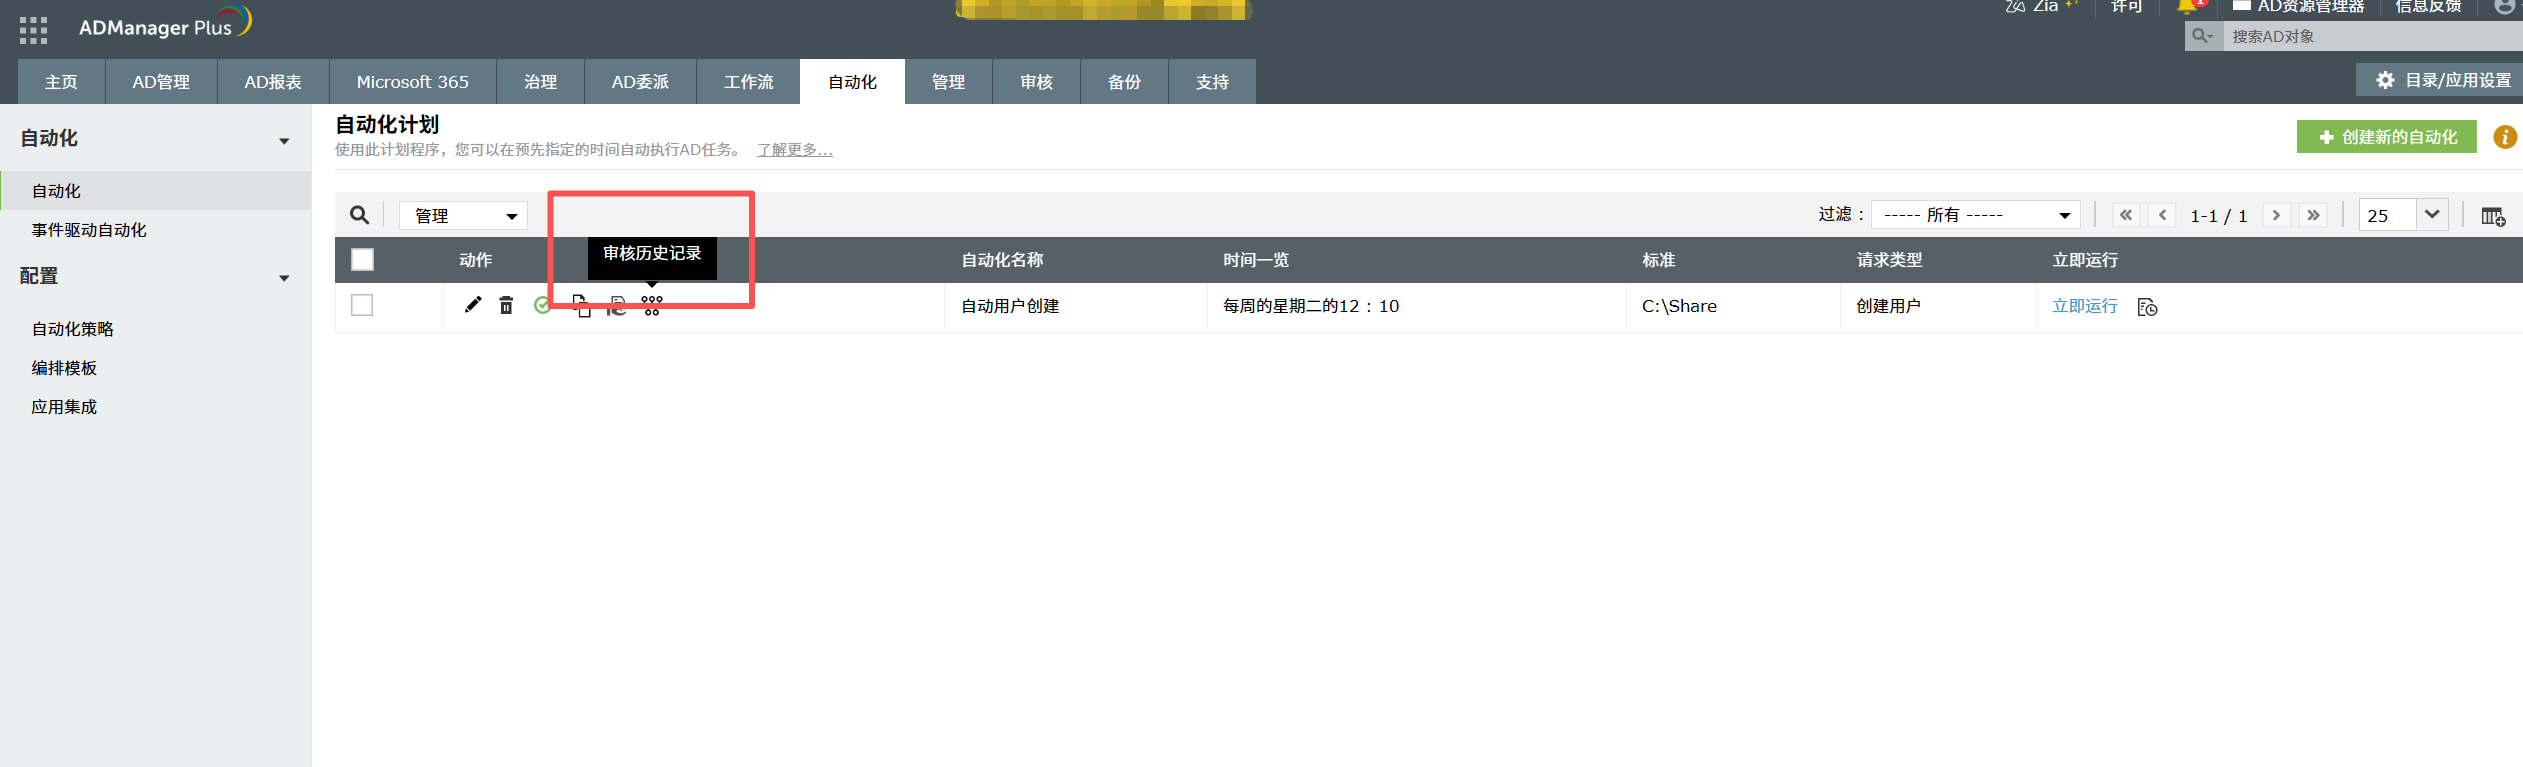Go to the previous results page

[2162, 215]
